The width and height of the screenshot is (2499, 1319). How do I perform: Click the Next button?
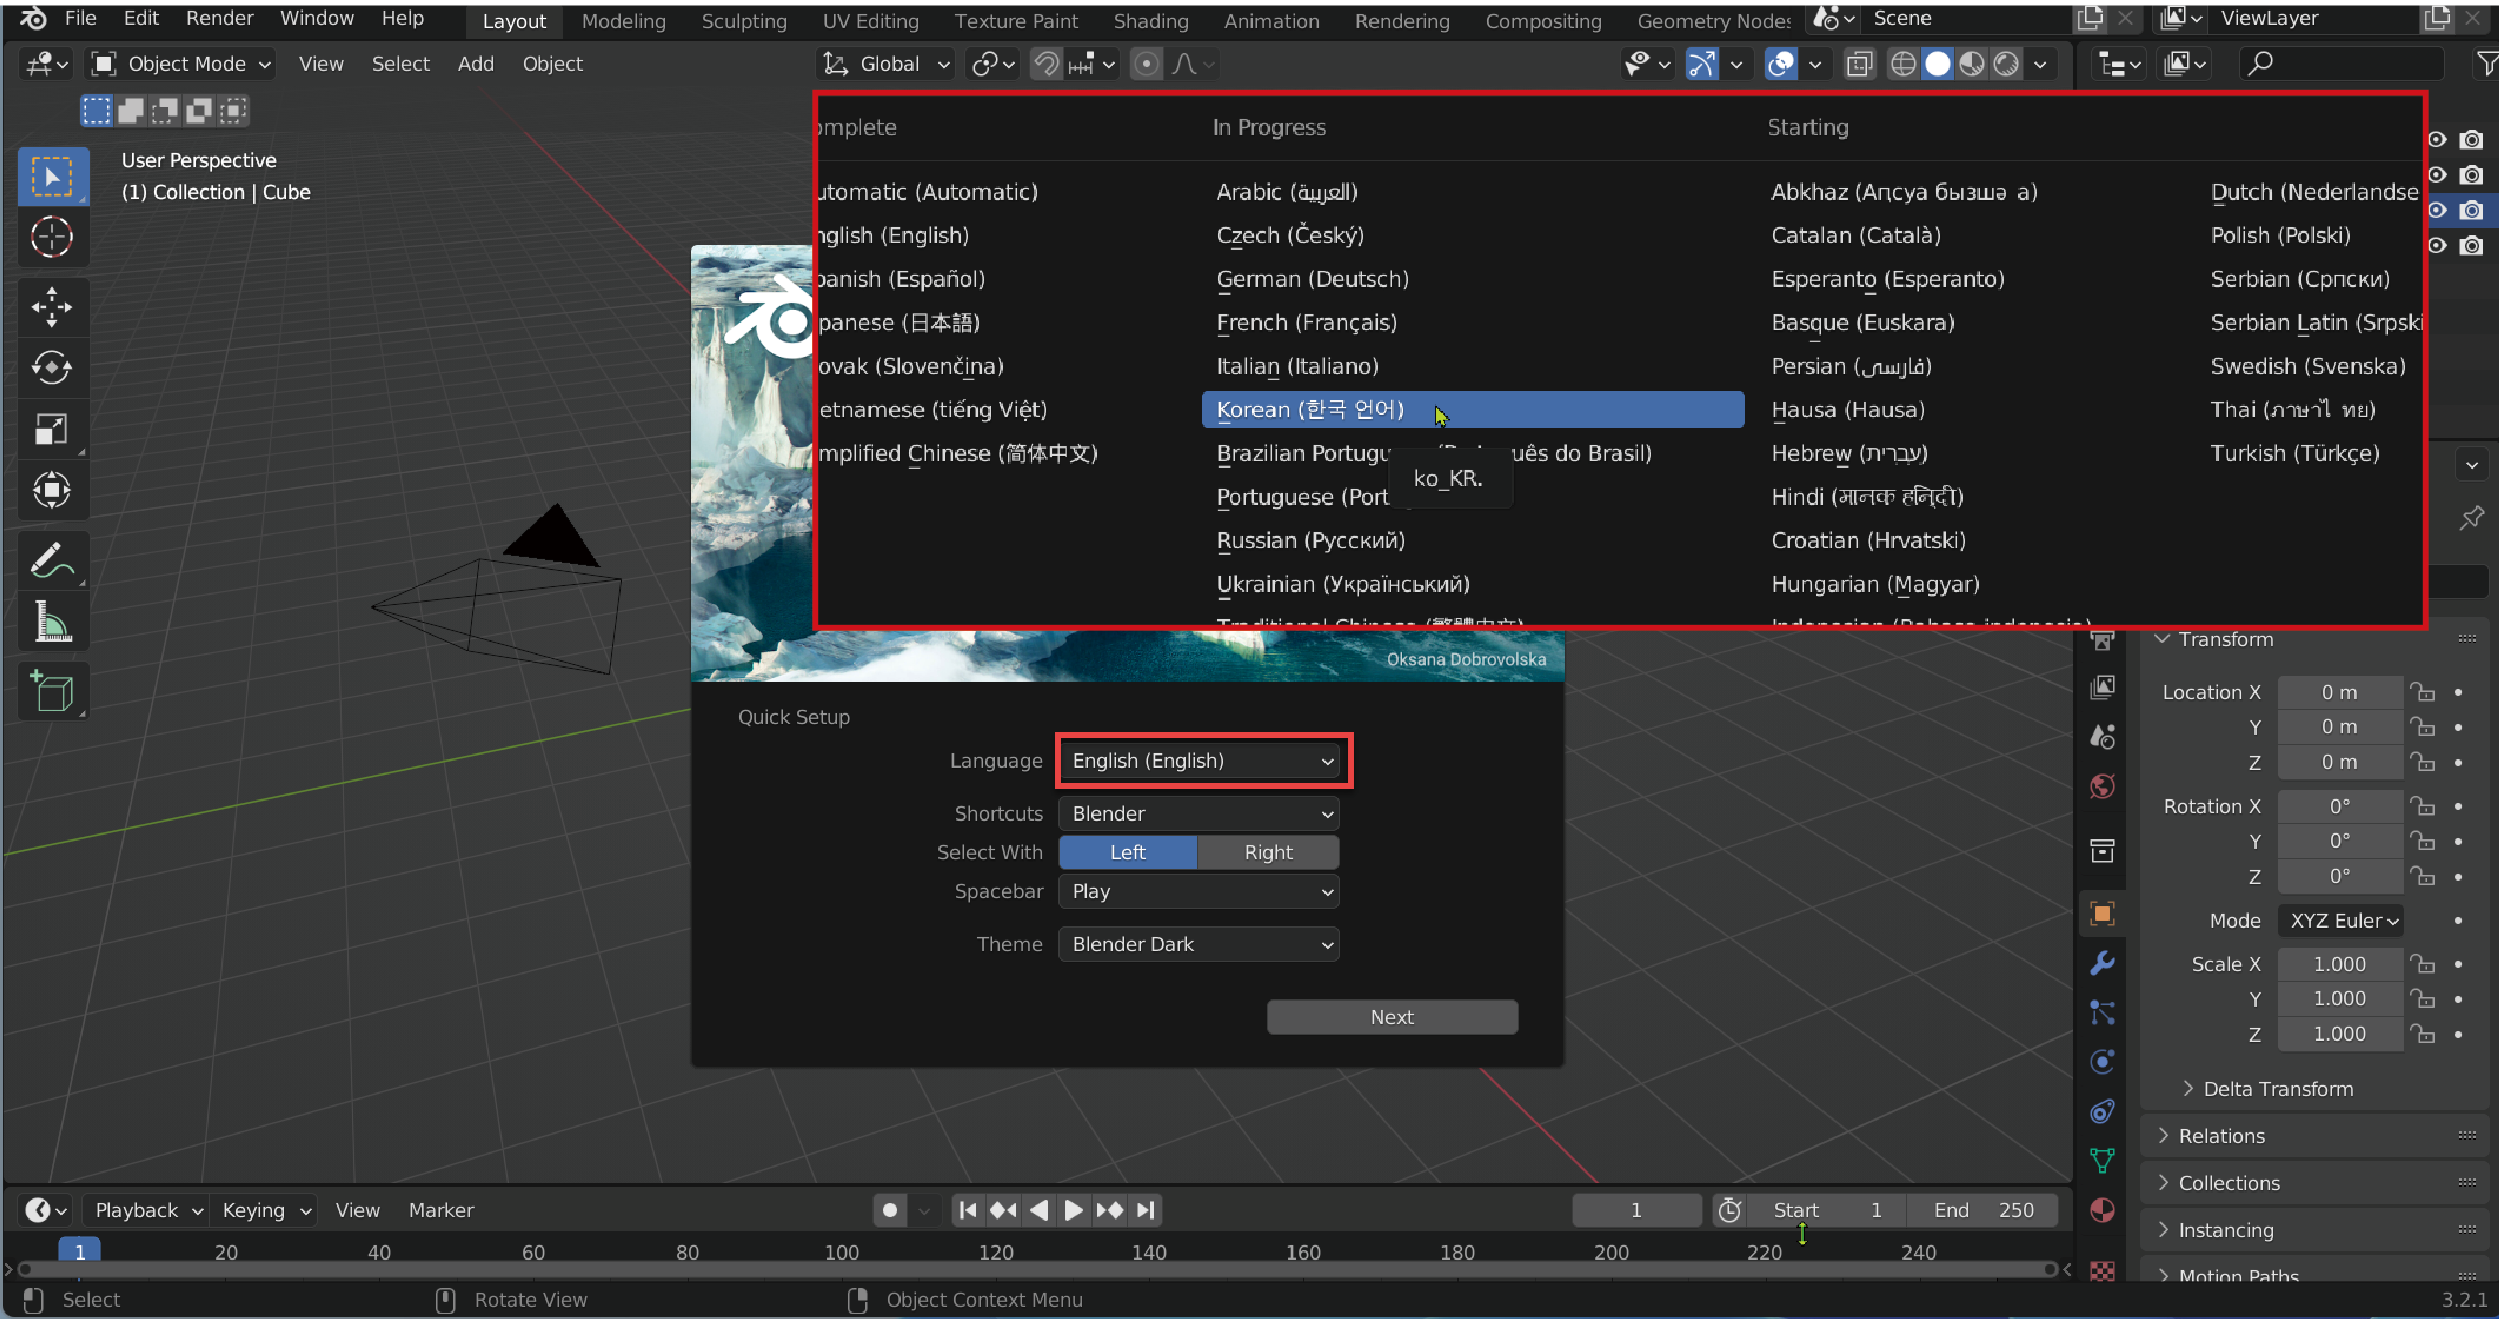pyautogui.click(x=1392, y=1017)
